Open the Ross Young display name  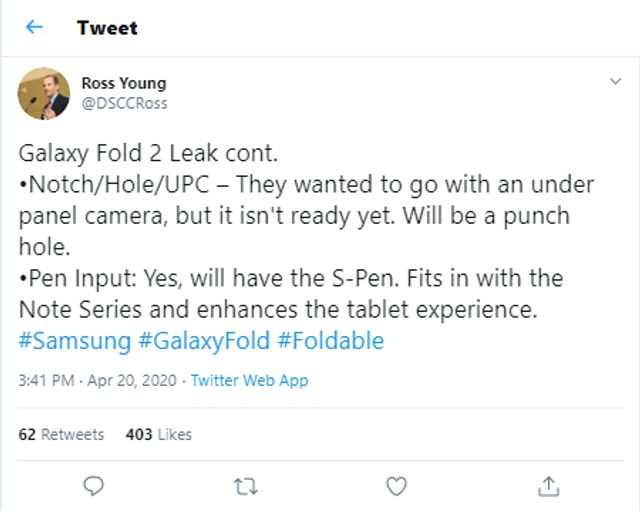tap(124, 83)
